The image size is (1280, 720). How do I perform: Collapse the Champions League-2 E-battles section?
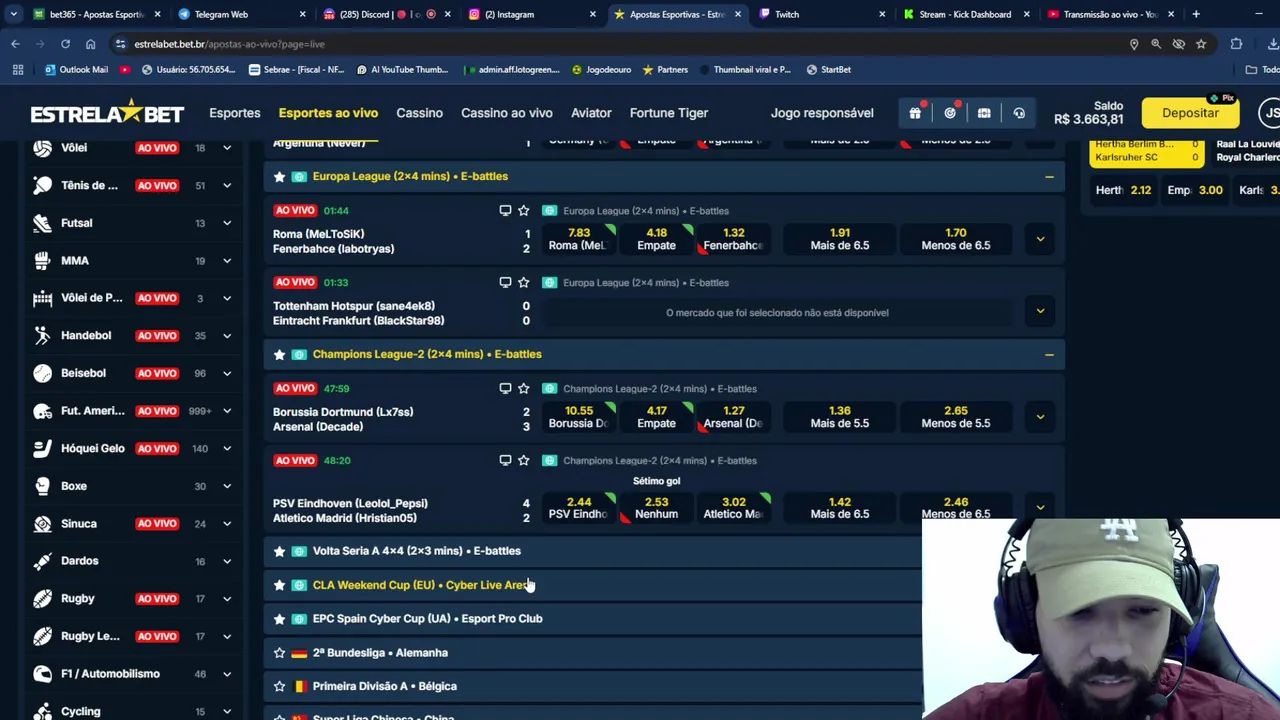click(x=1049, y=355)
